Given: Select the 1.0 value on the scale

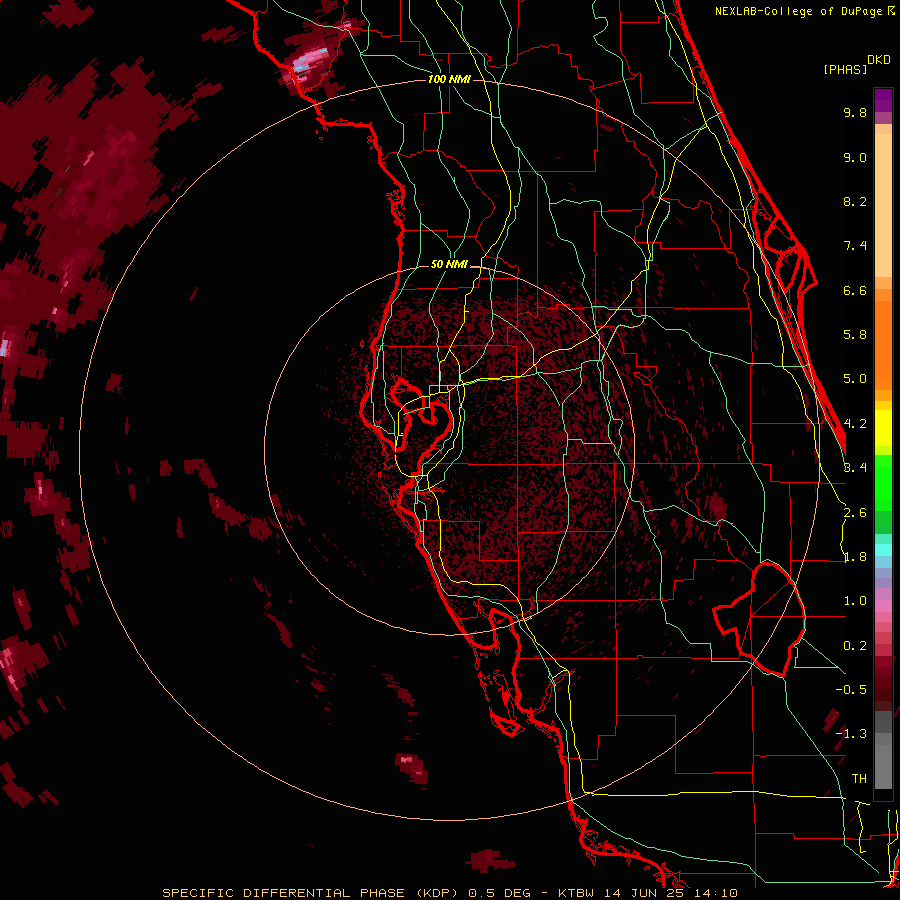Looking at the screenshot, I should click(x=855, y=601).
